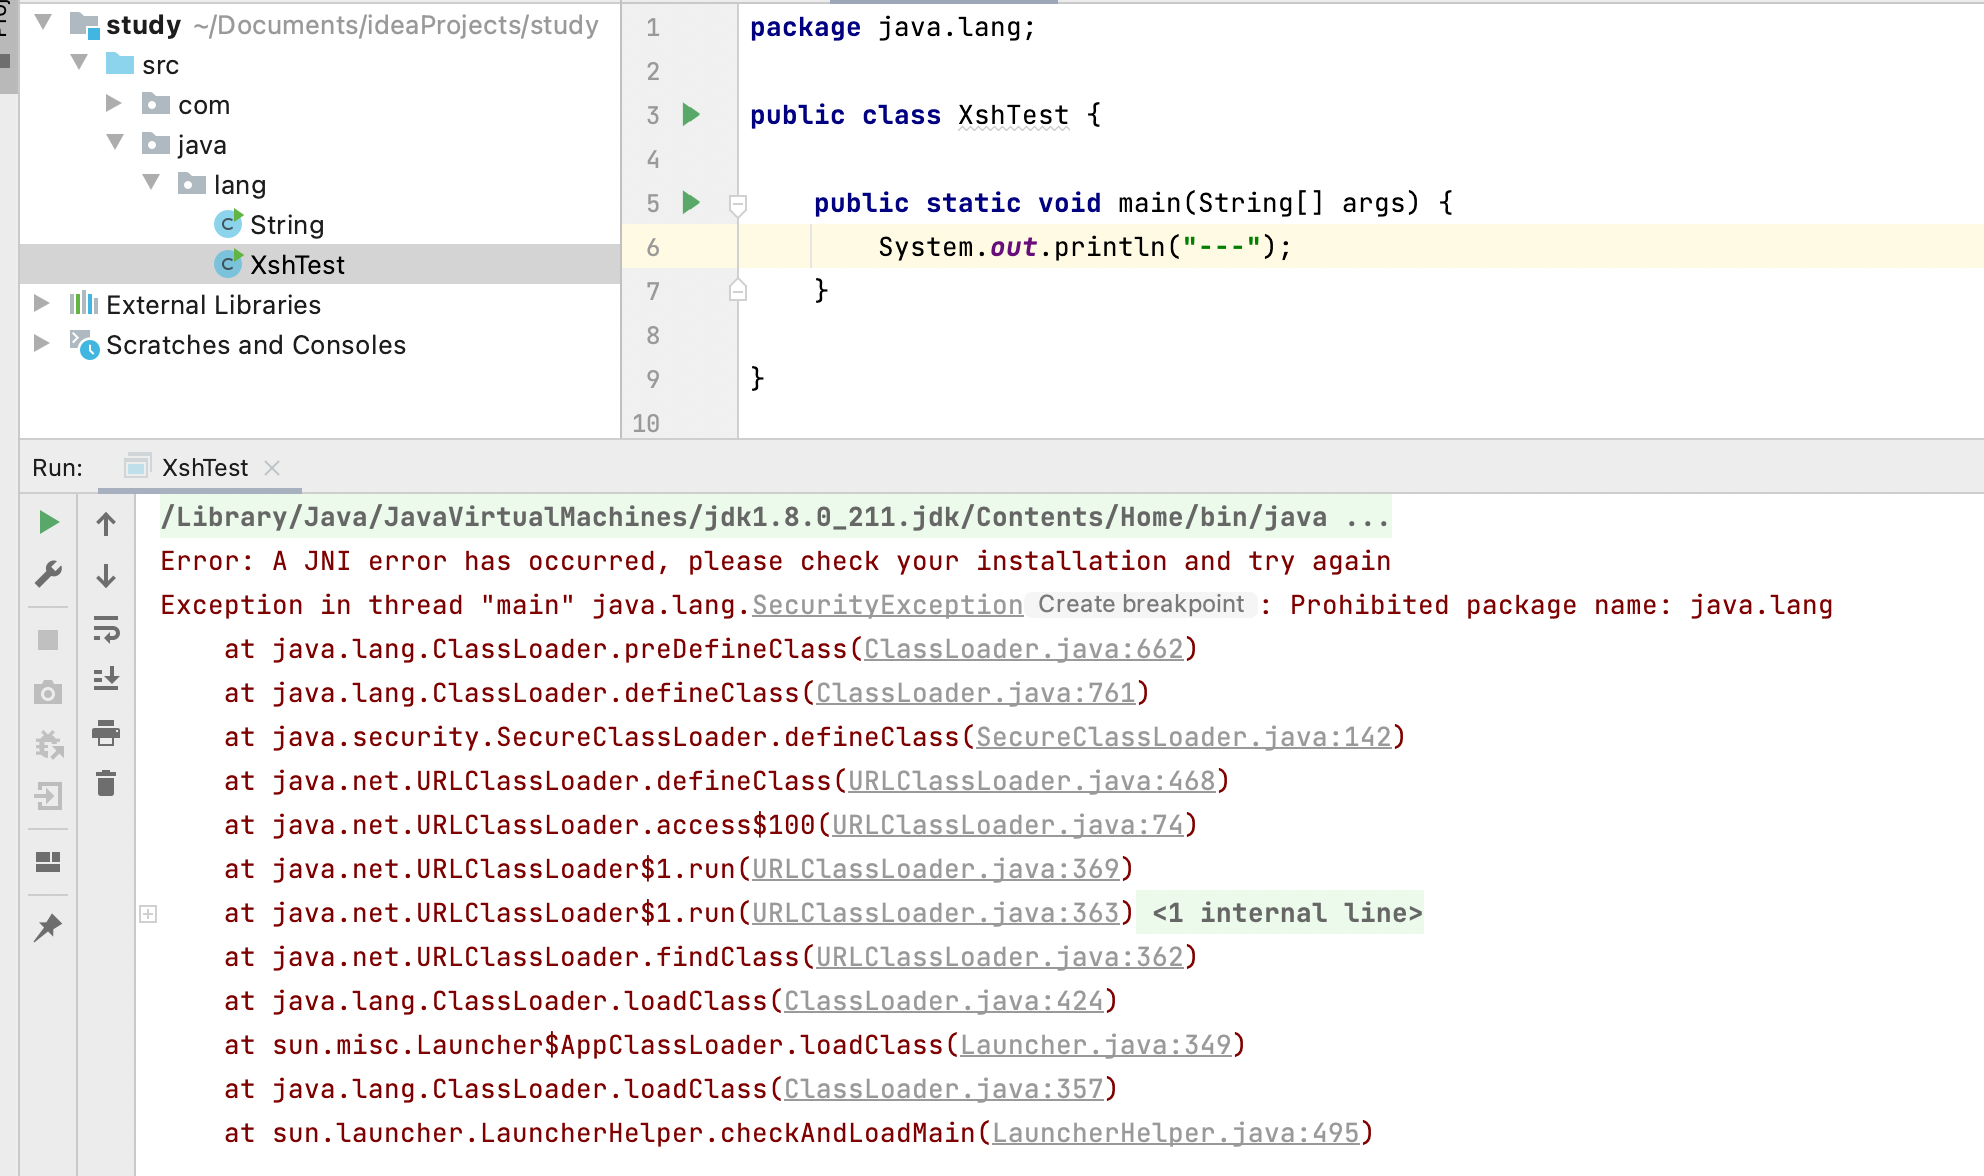Click the up stack trace arrow
This screenshot has width=1984, height=1176.
[106, 524]
